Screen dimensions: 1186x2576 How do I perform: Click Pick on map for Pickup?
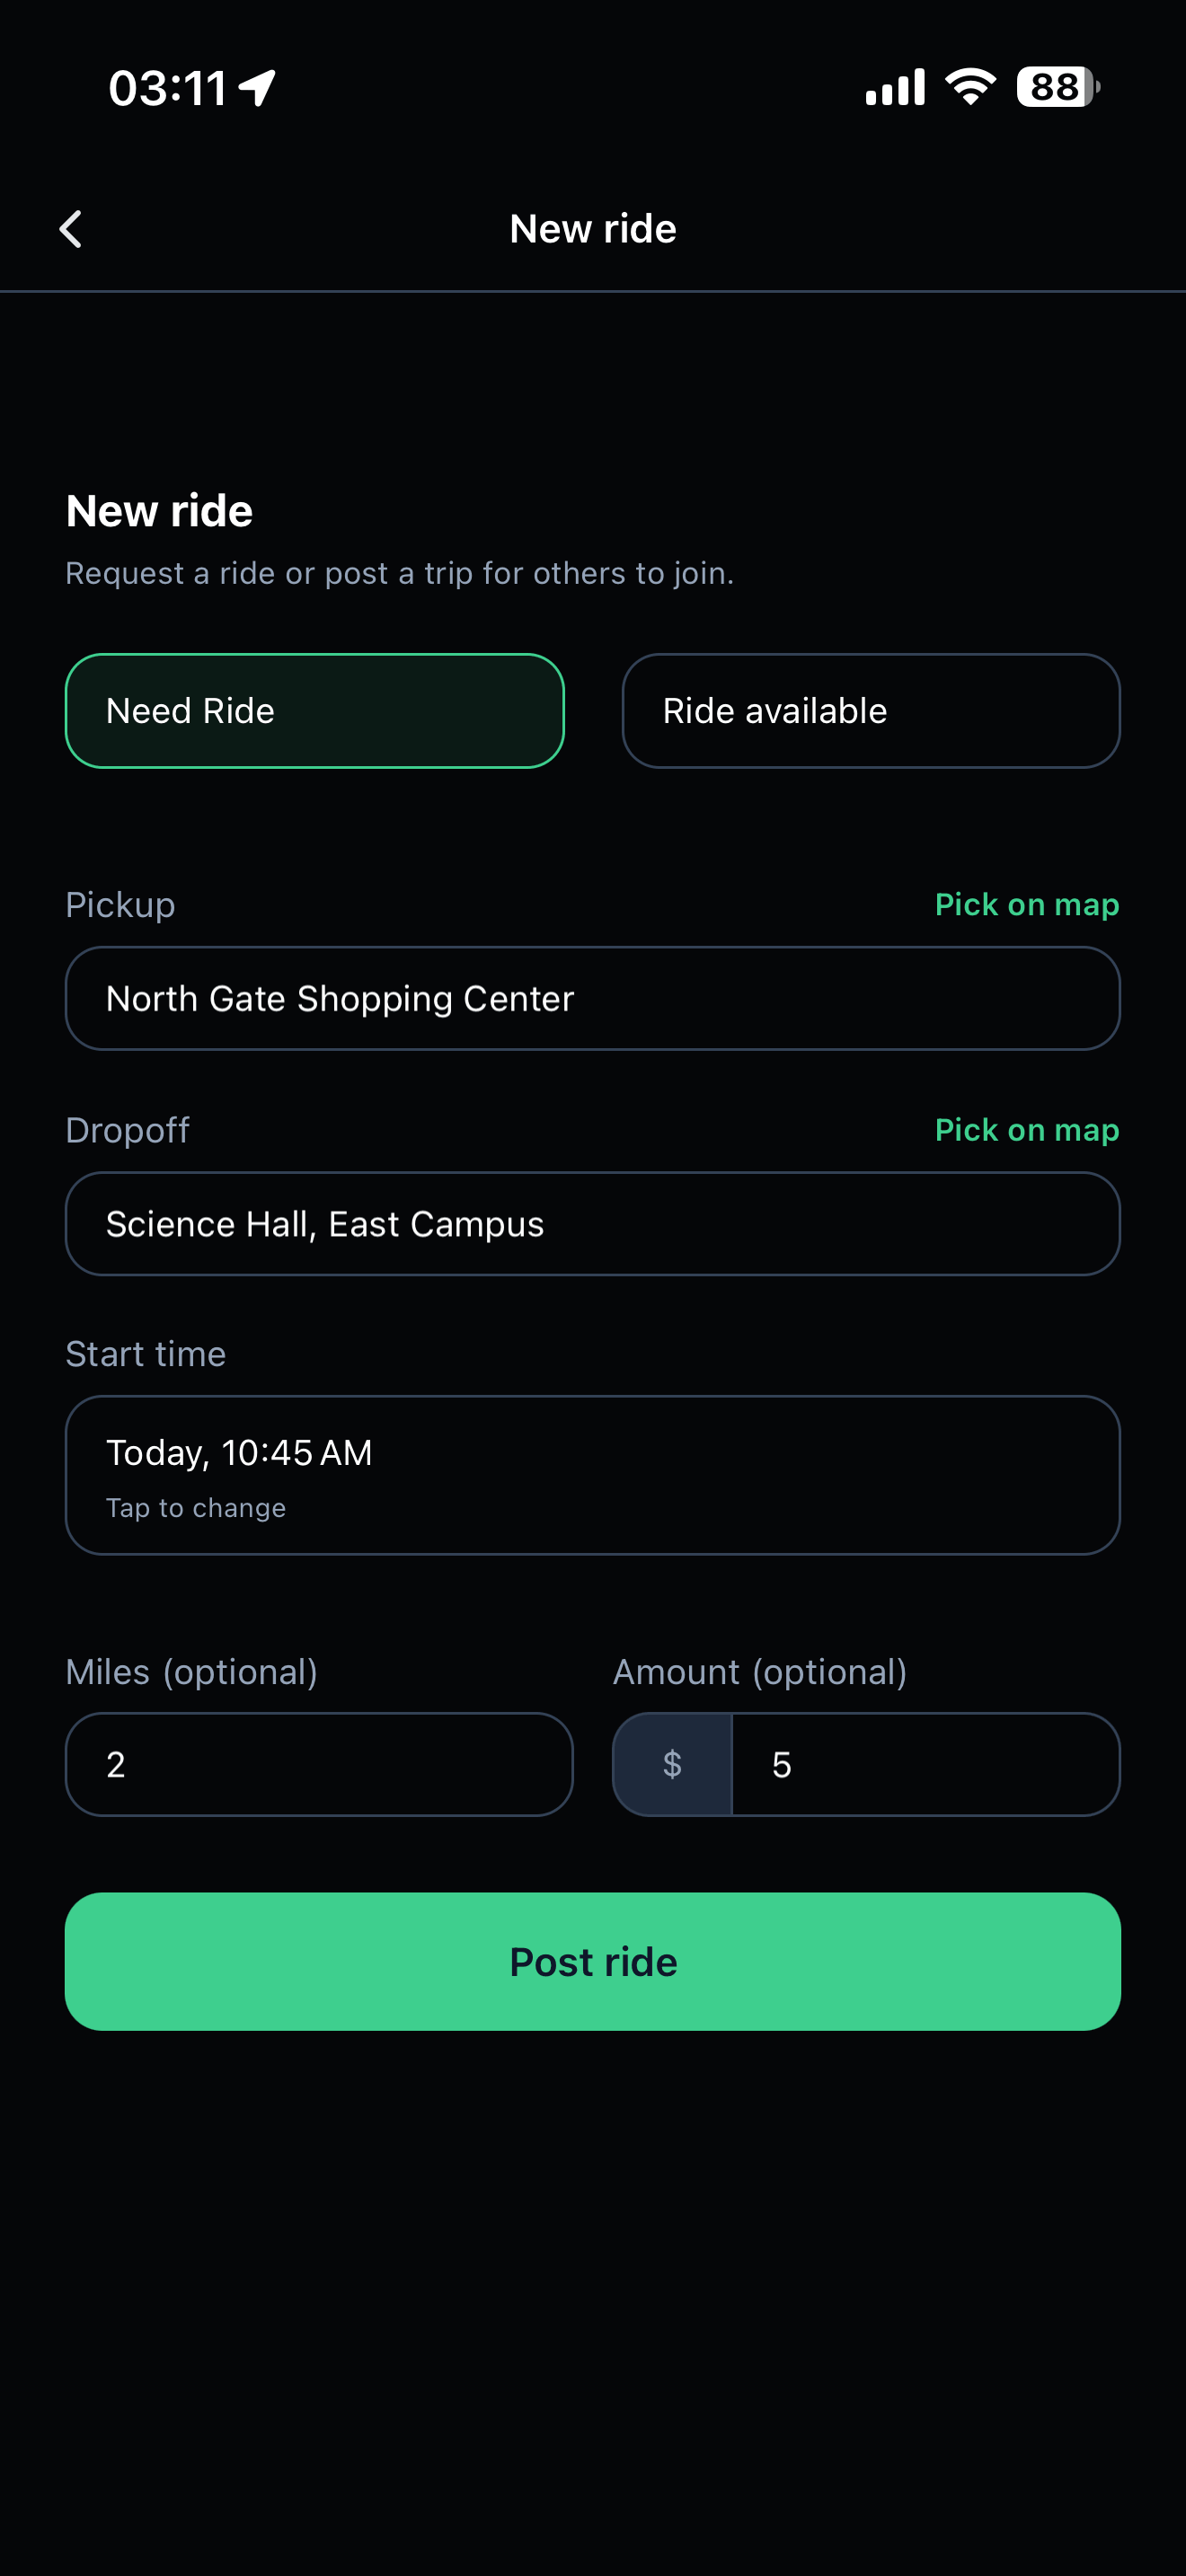point(1026,904)
